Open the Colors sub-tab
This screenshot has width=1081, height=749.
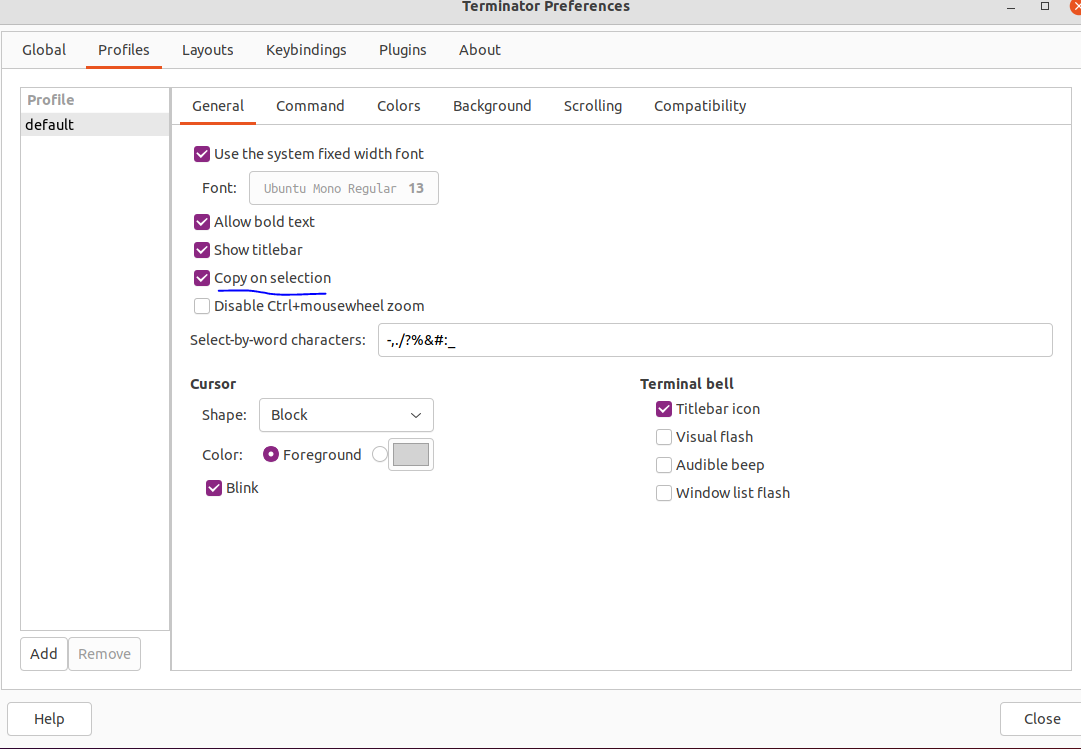(x=398, y=106)
